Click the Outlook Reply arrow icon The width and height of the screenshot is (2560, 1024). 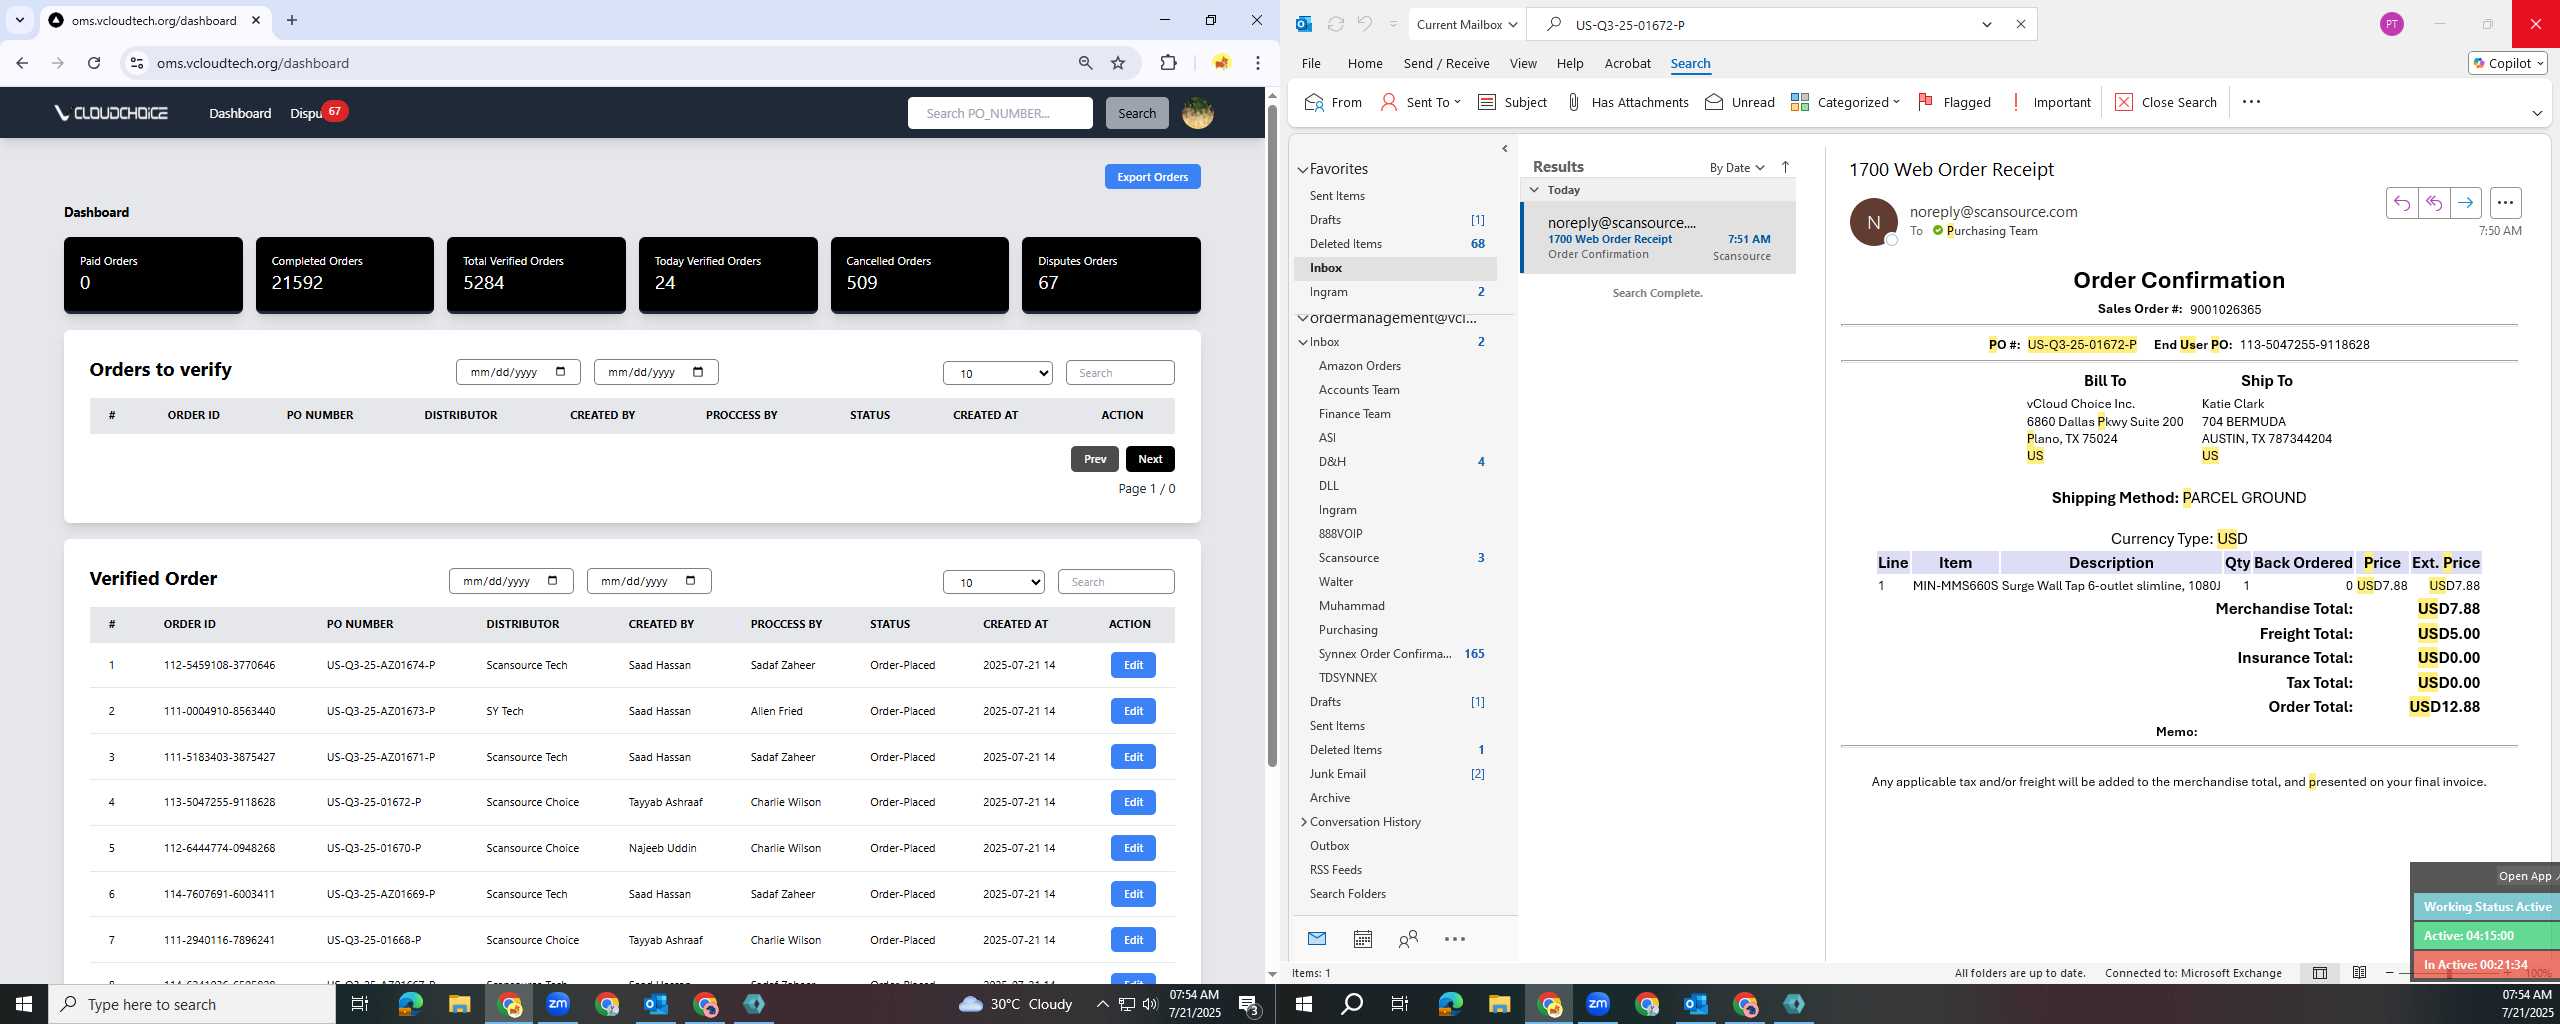click(x=2401, y=203)
